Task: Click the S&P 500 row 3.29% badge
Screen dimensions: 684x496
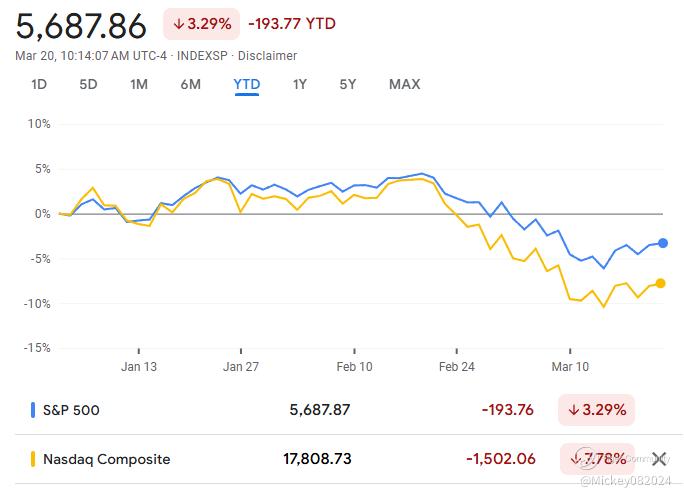Action: coord(596,409)
